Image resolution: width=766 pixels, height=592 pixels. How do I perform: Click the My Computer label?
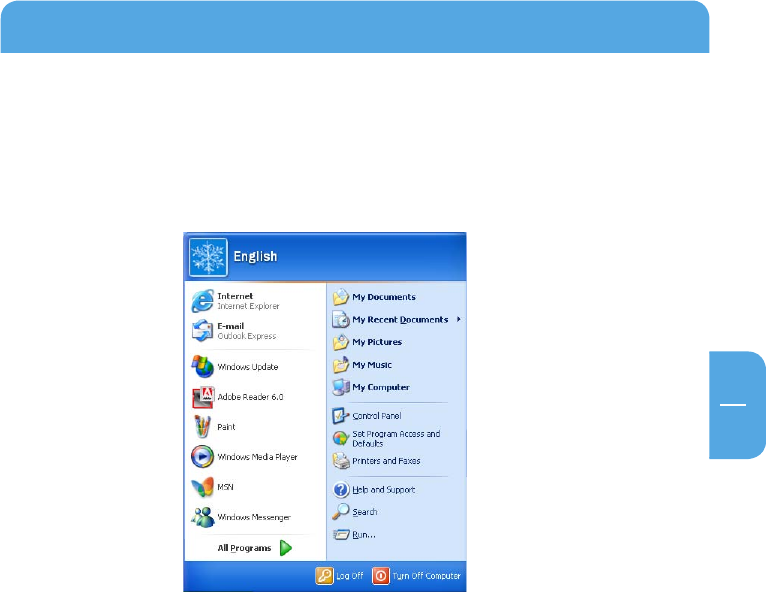(381, 387)
